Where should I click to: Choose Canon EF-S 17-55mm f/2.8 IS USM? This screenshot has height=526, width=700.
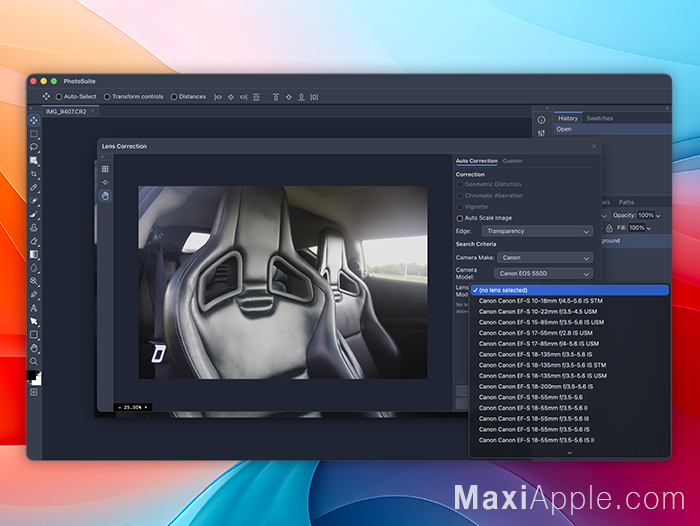(x=570, y=333)
